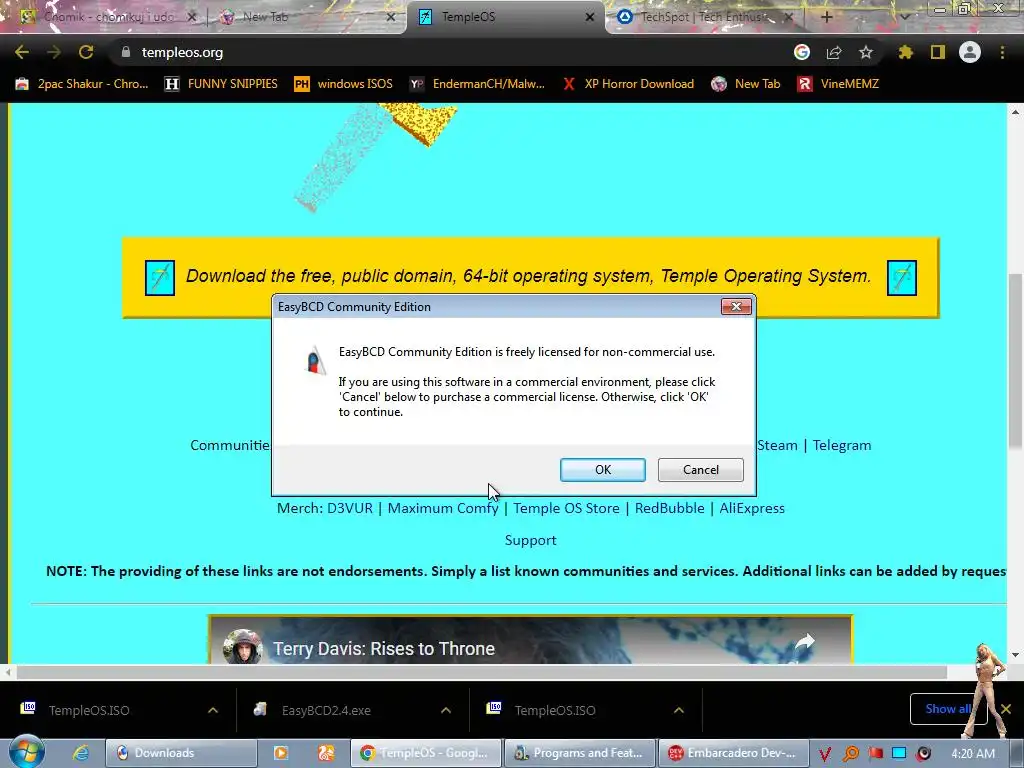Click the page vertical scrollbar
The height and width of the screenshot is (768, 1024).
coord(1015,361)
